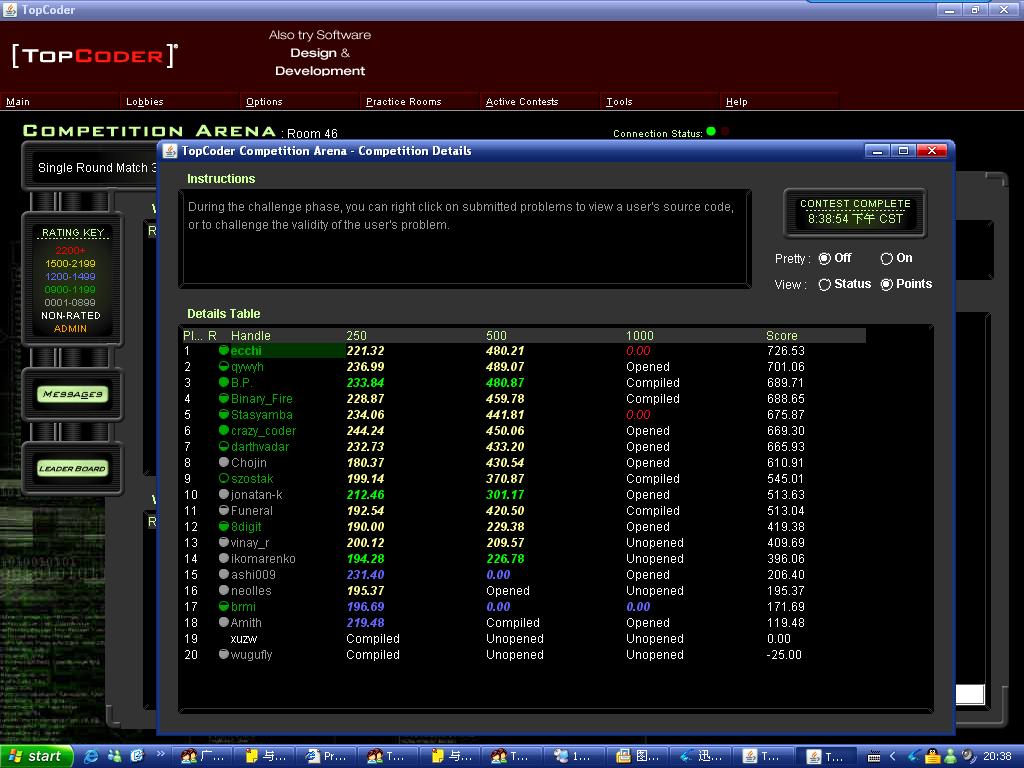1024x768 pixels.
Task: Click wugufly's total score -25.00
Action: pyautogui.click(x=784, y=654)
